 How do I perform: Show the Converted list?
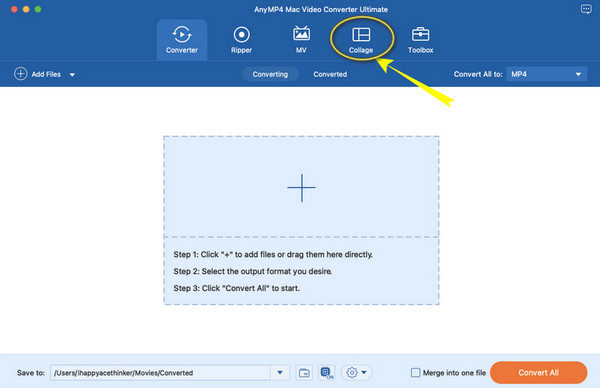[330, 74]
